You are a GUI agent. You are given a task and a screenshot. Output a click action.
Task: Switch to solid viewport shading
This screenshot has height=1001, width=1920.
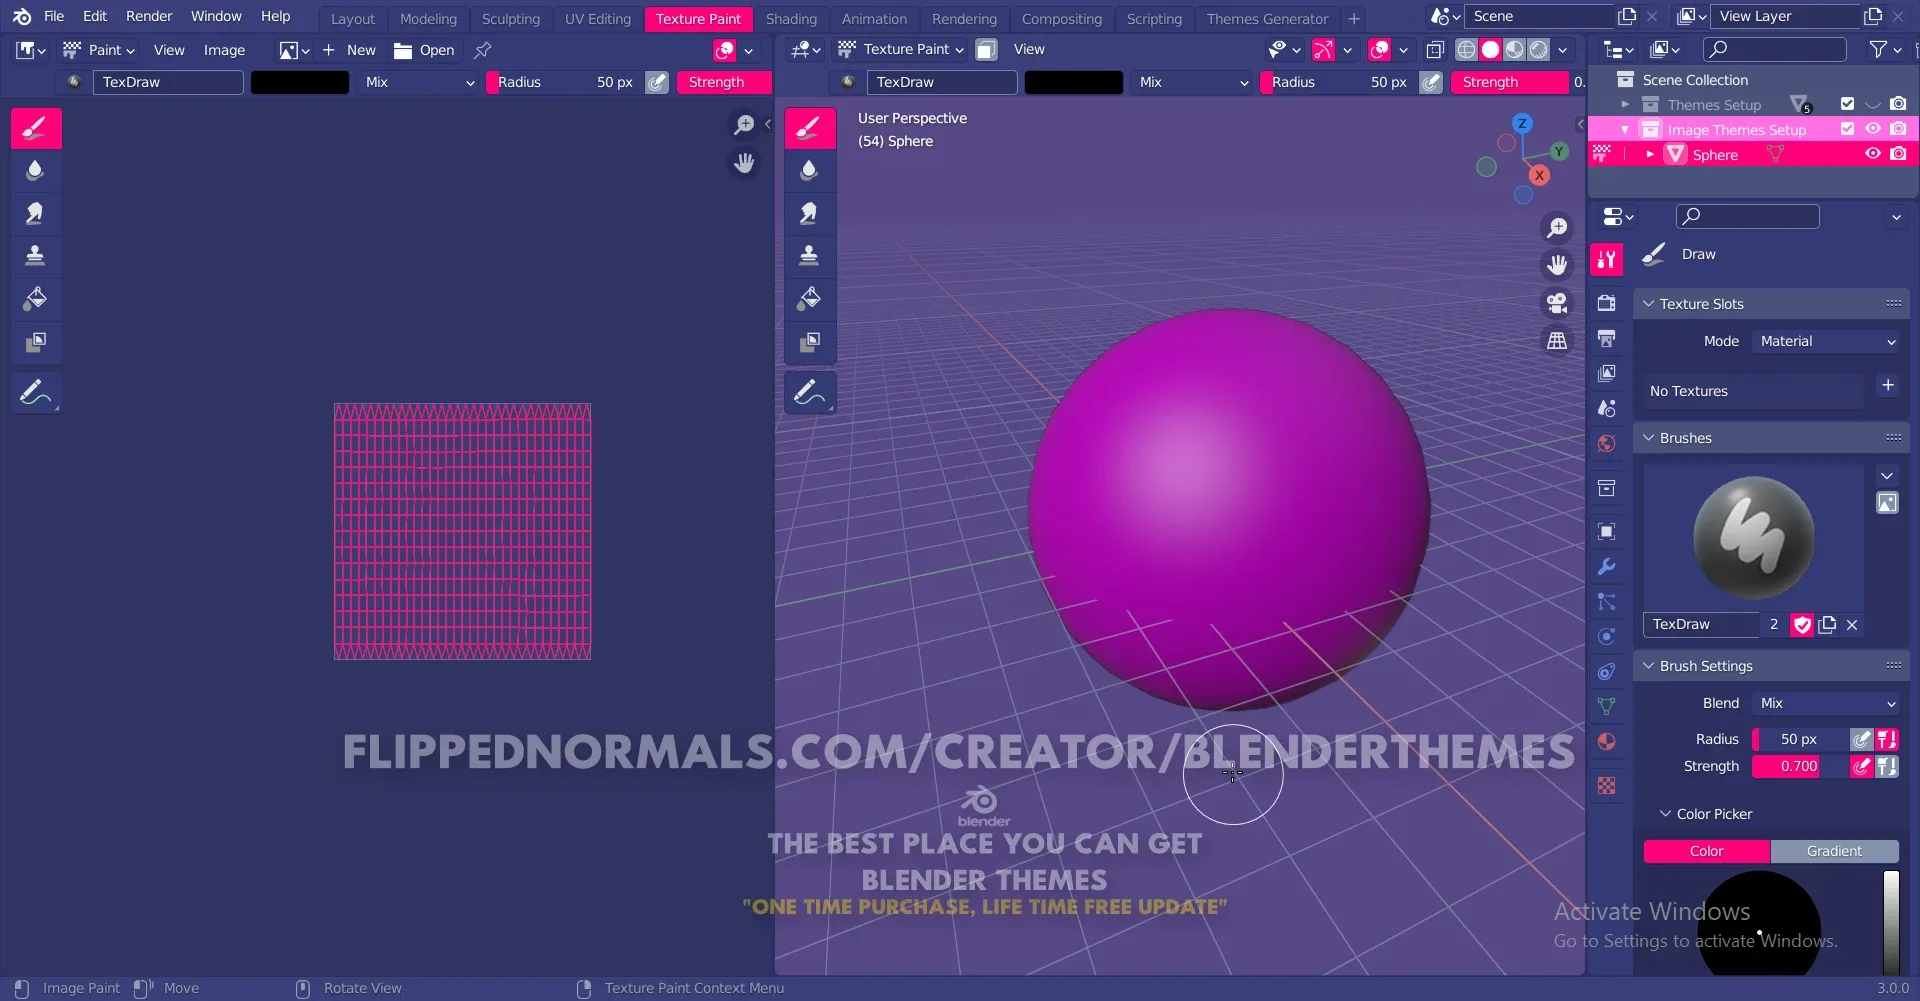[1490, 49]
